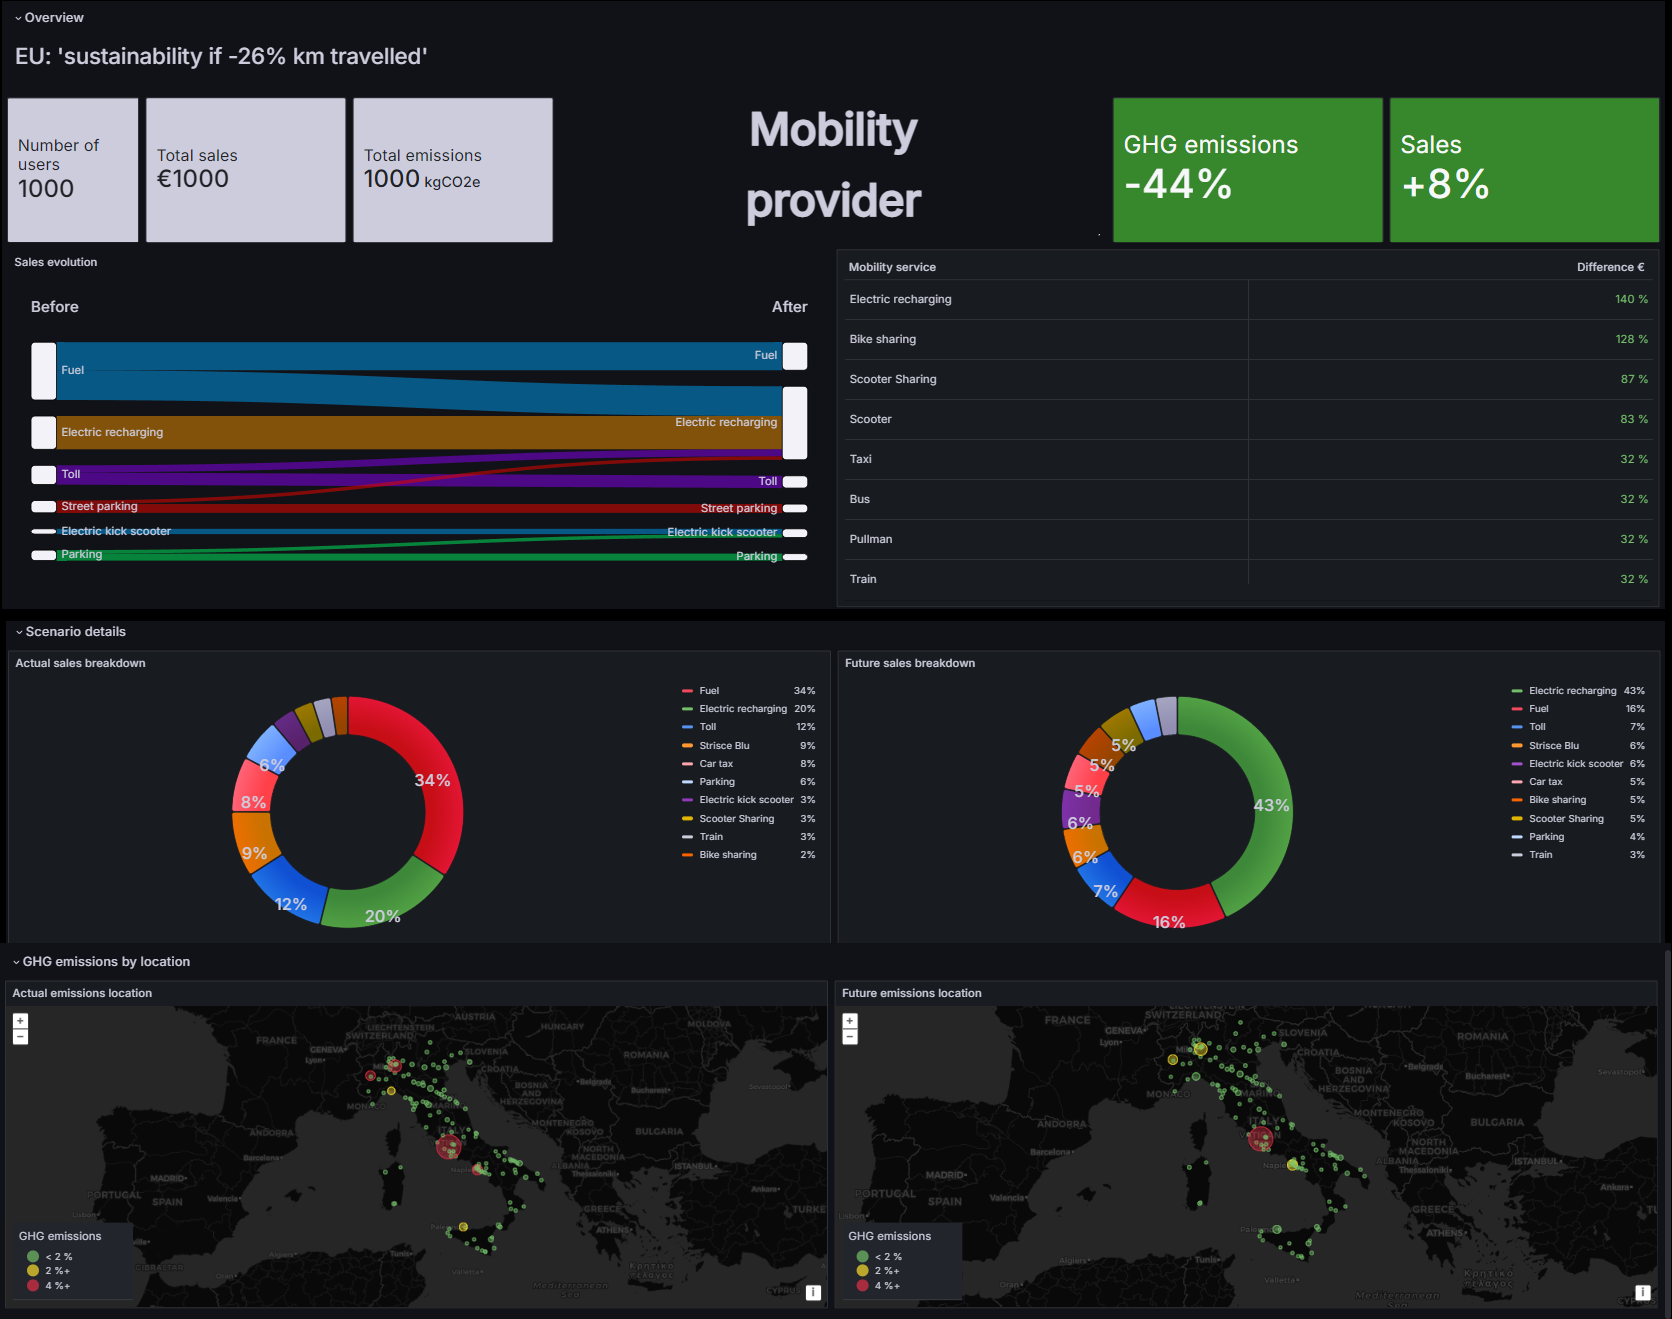The image size is (1672, 1319).
Task: Collapse the Scenario details row
Action: pyautogui.click(x=70, y=632)
